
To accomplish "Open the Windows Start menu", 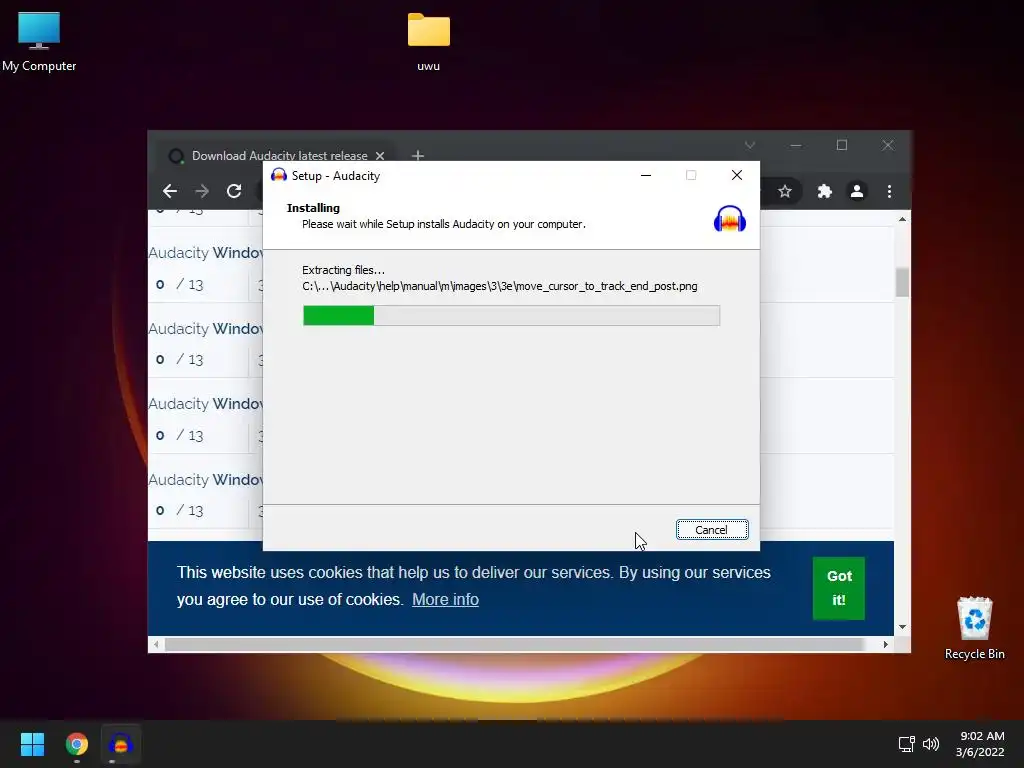I will tap(32, 744).
